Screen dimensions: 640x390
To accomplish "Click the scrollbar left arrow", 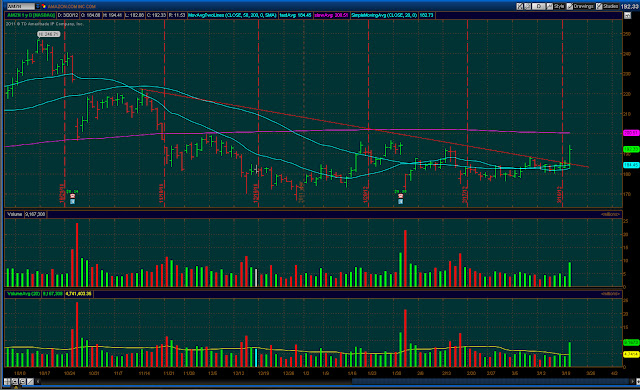I will pos(38,382).
